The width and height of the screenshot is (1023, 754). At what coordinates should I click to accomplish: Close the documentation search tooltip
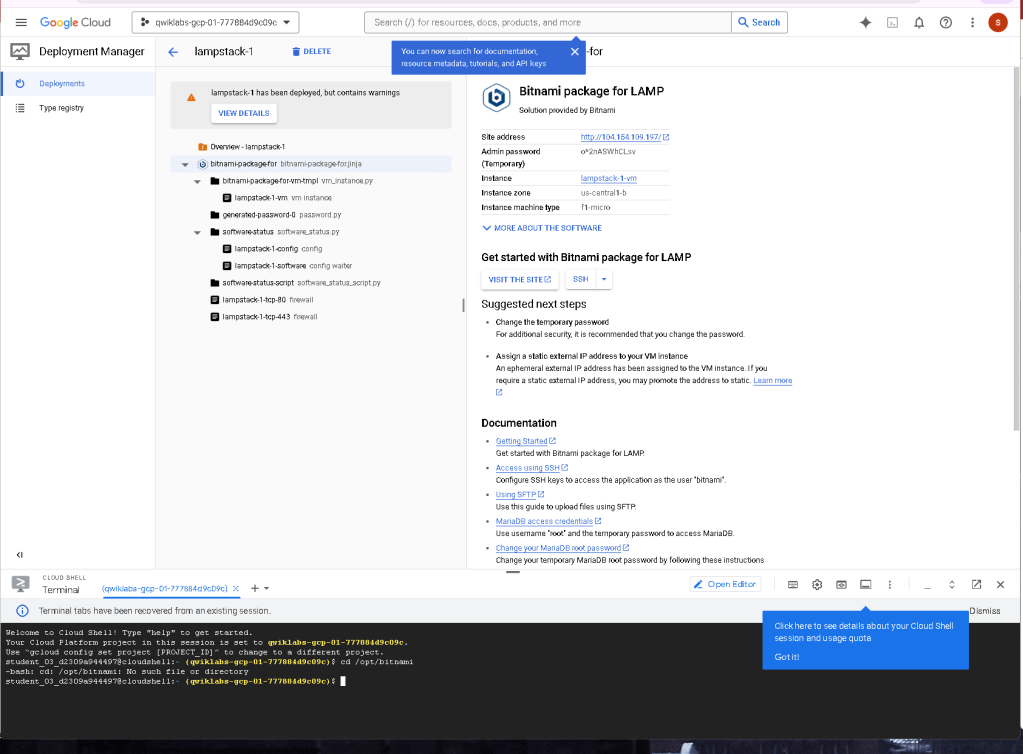(x=575, y=52)
